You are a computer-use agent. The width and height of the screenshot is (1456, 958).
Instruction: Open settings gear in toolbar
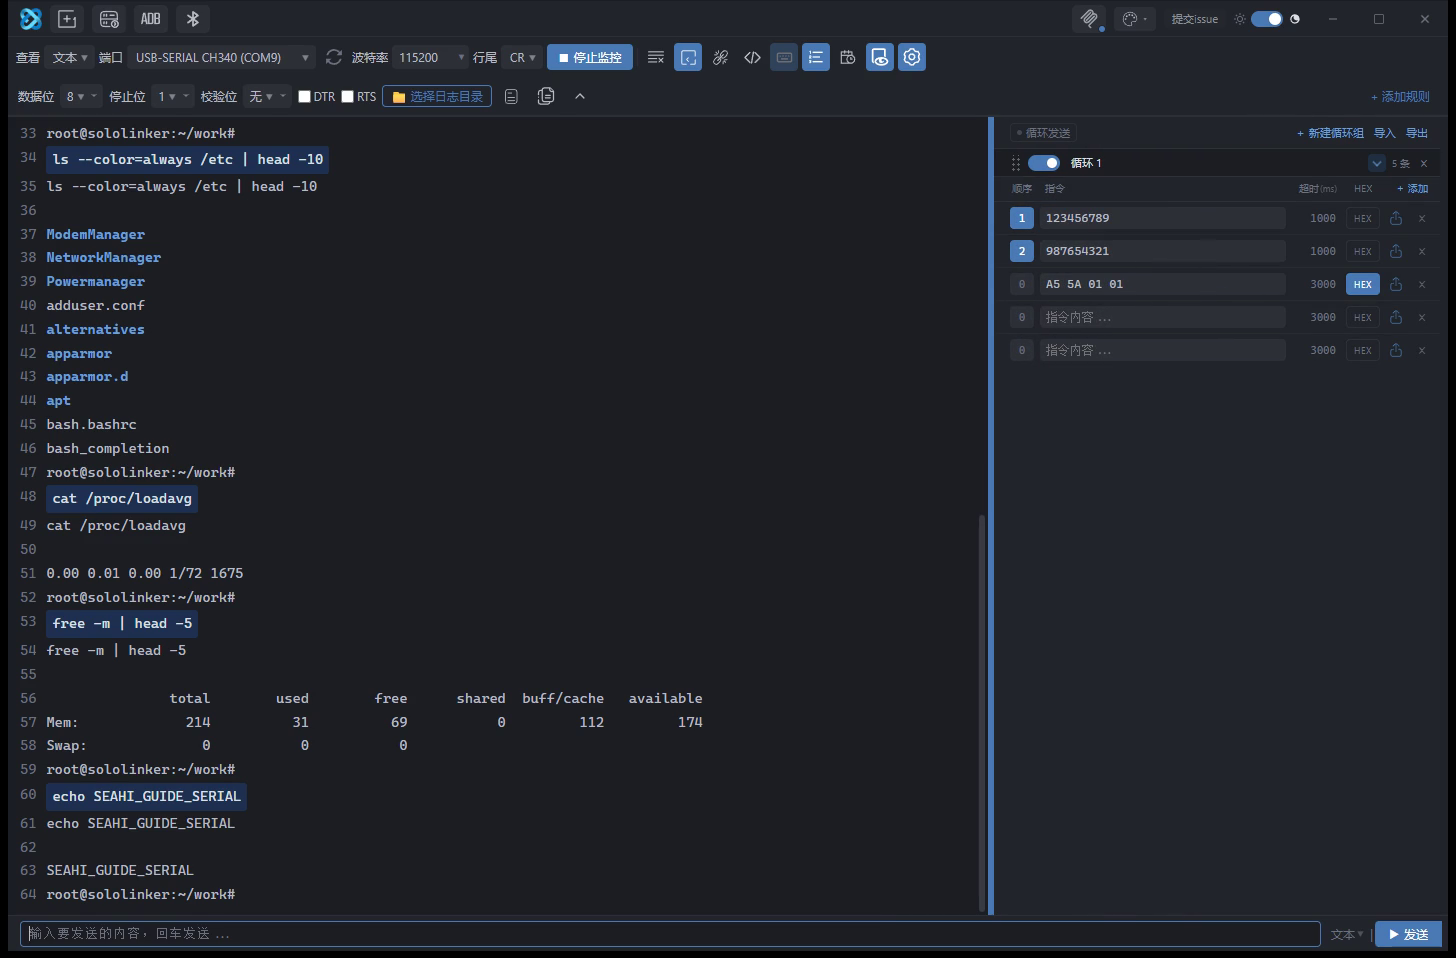tap(912, 58)
